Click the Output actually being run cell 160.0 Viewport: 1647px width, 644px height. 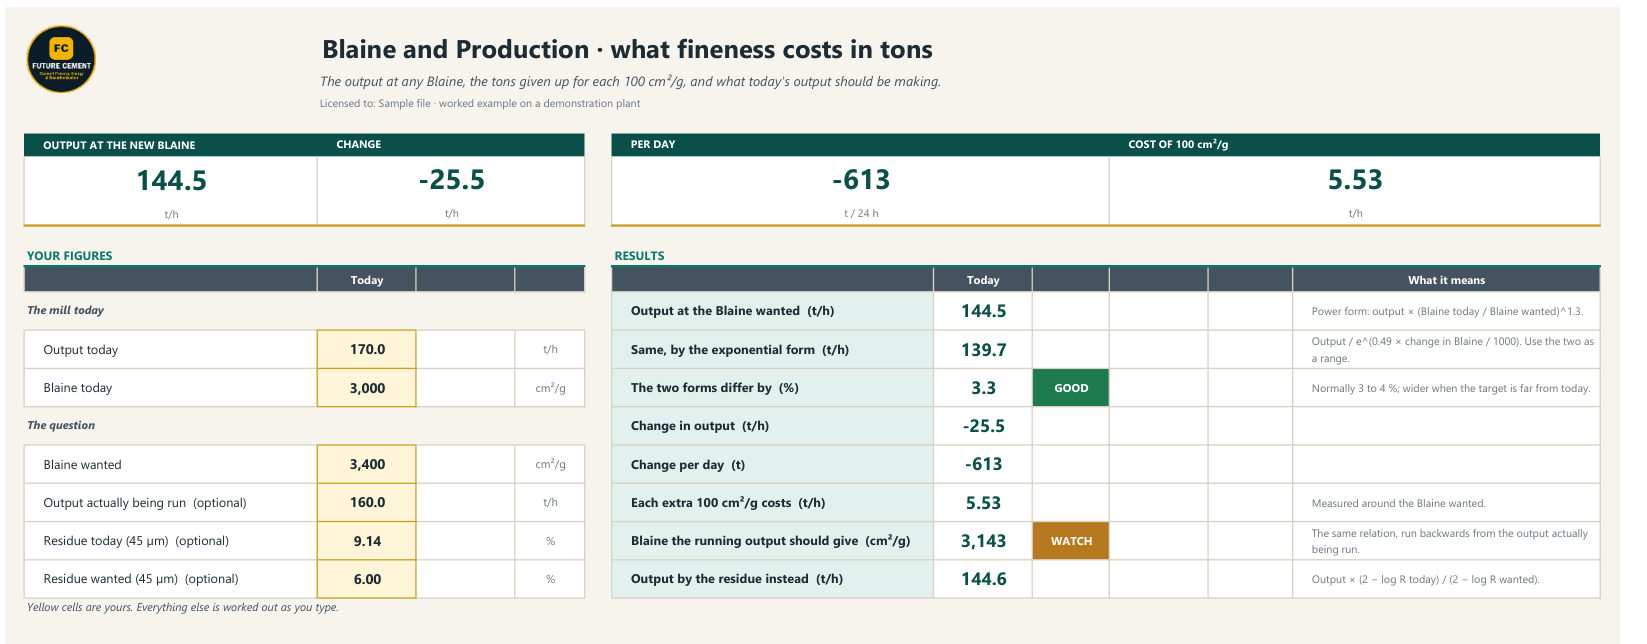(x=367, y=503)
